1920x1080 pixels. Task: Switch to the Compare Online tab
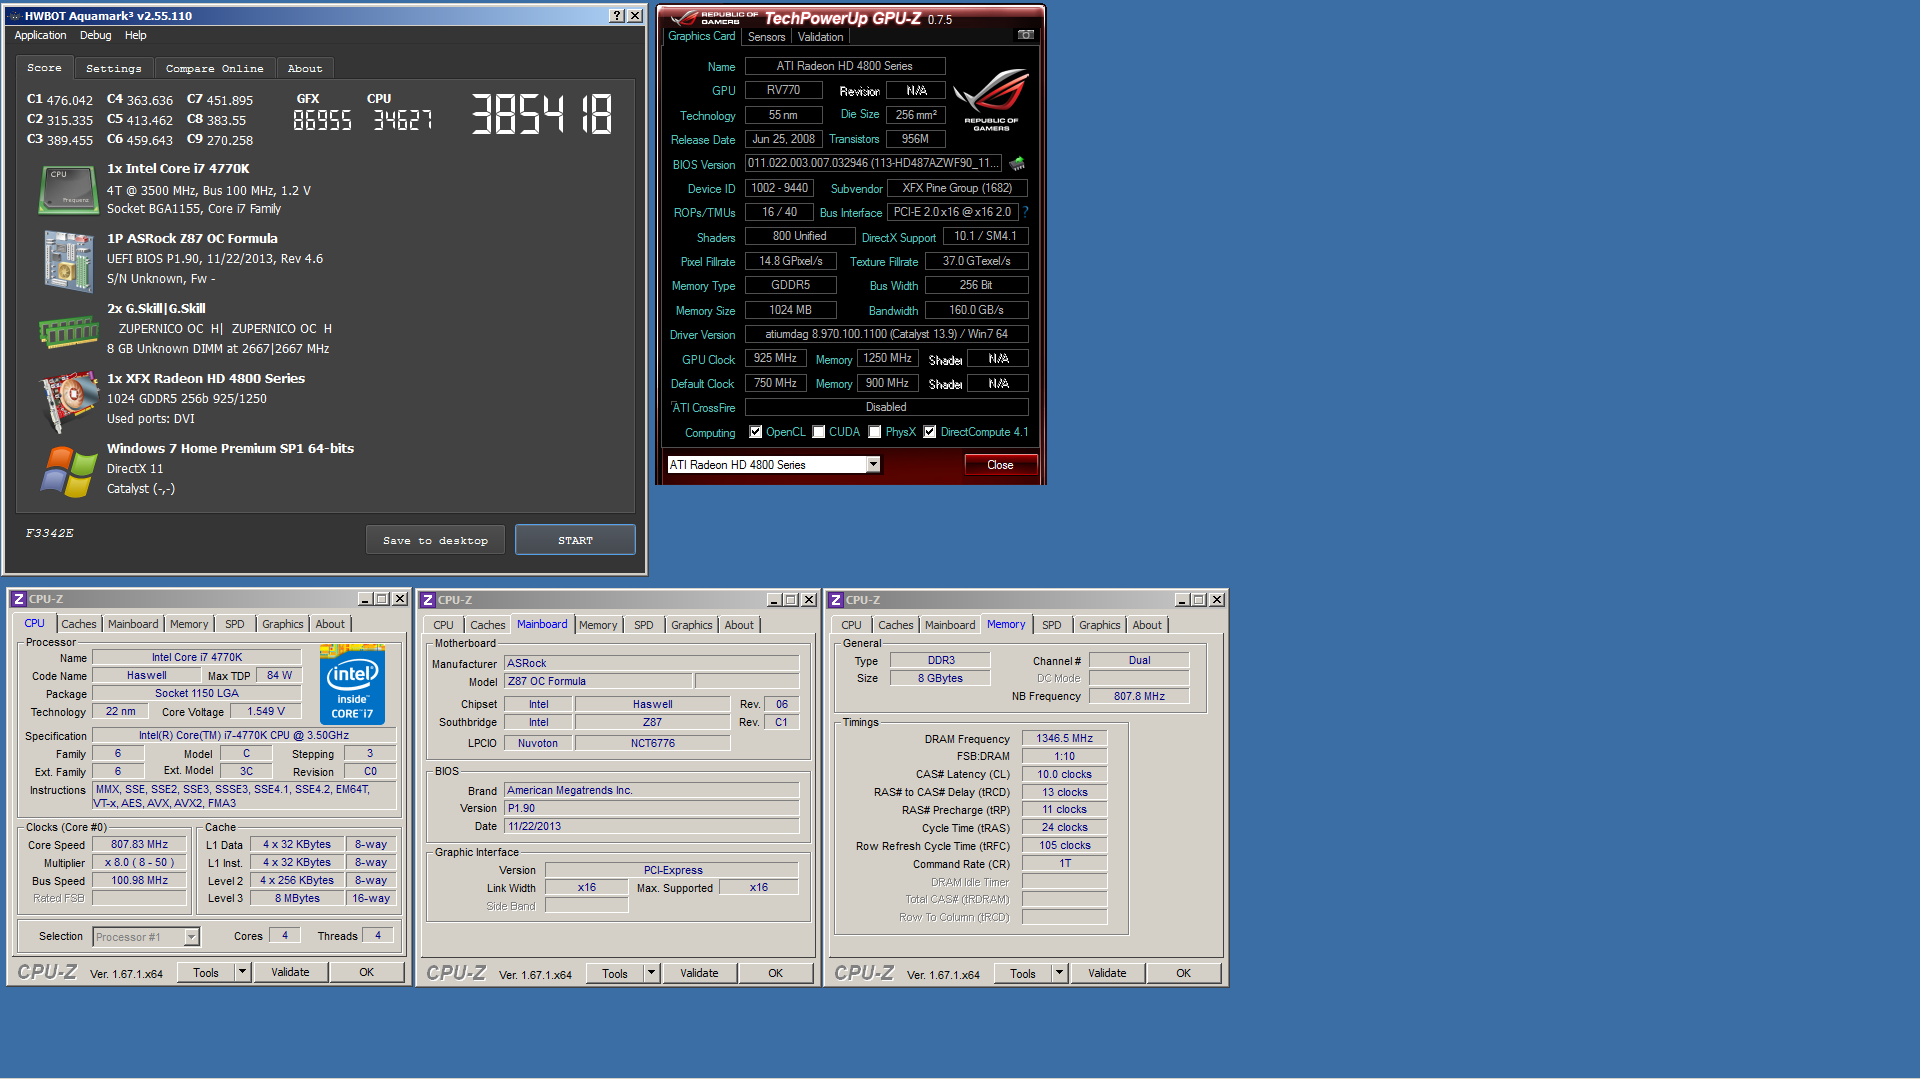(215, 68)
